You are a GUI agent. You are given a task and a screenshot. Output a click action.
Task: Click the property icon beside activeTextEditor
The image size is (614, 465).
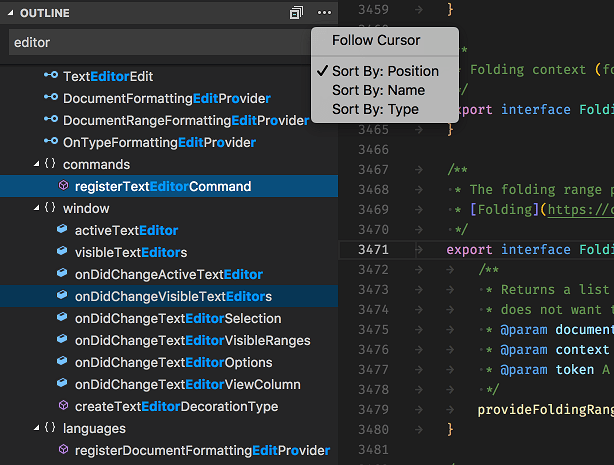coord(62,230)
